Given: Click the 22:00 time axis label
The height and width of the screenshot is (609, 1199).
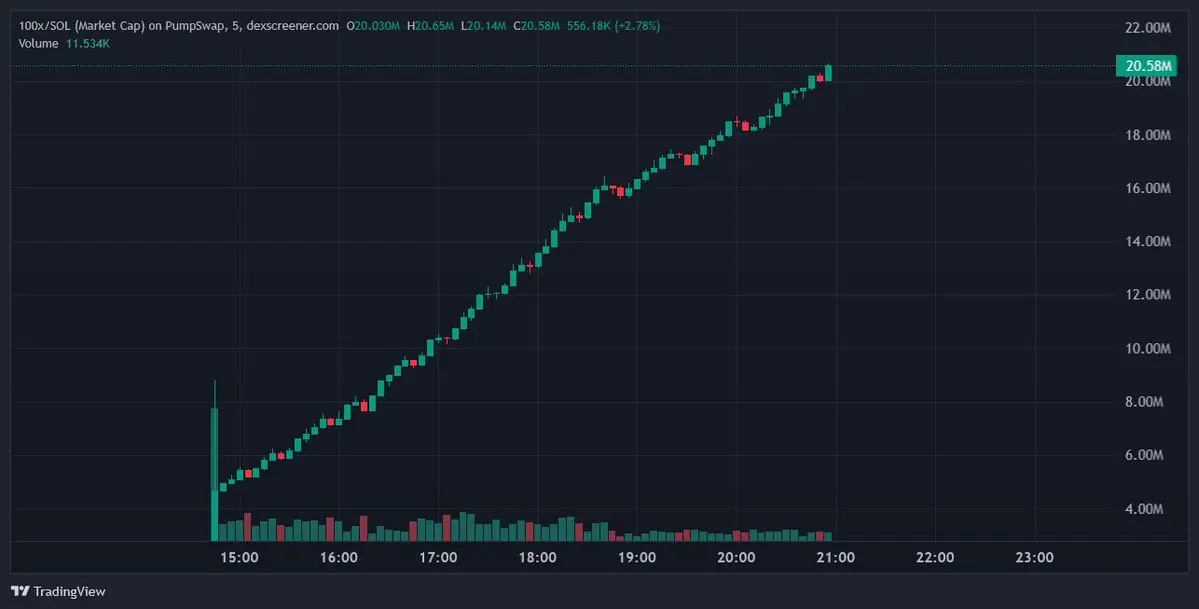Looking at the screenshot, I should pos(935,558).
